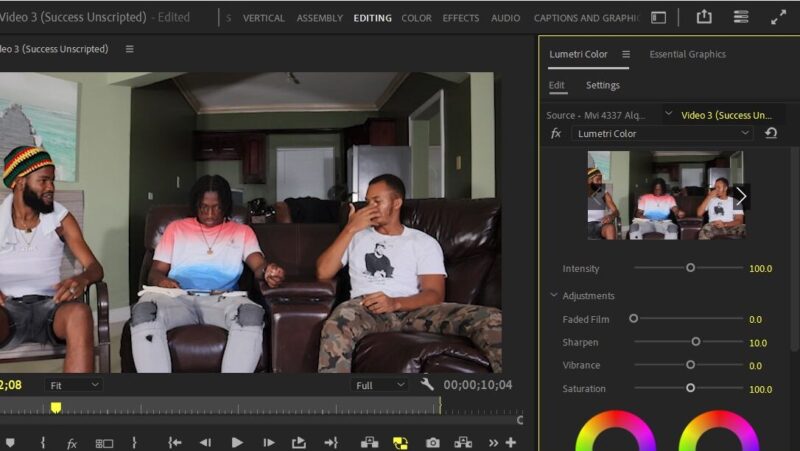Toggle the Global FX Mute fx button
The height and width of the screenshot is (451, 800).
click(x=72, y=443)
